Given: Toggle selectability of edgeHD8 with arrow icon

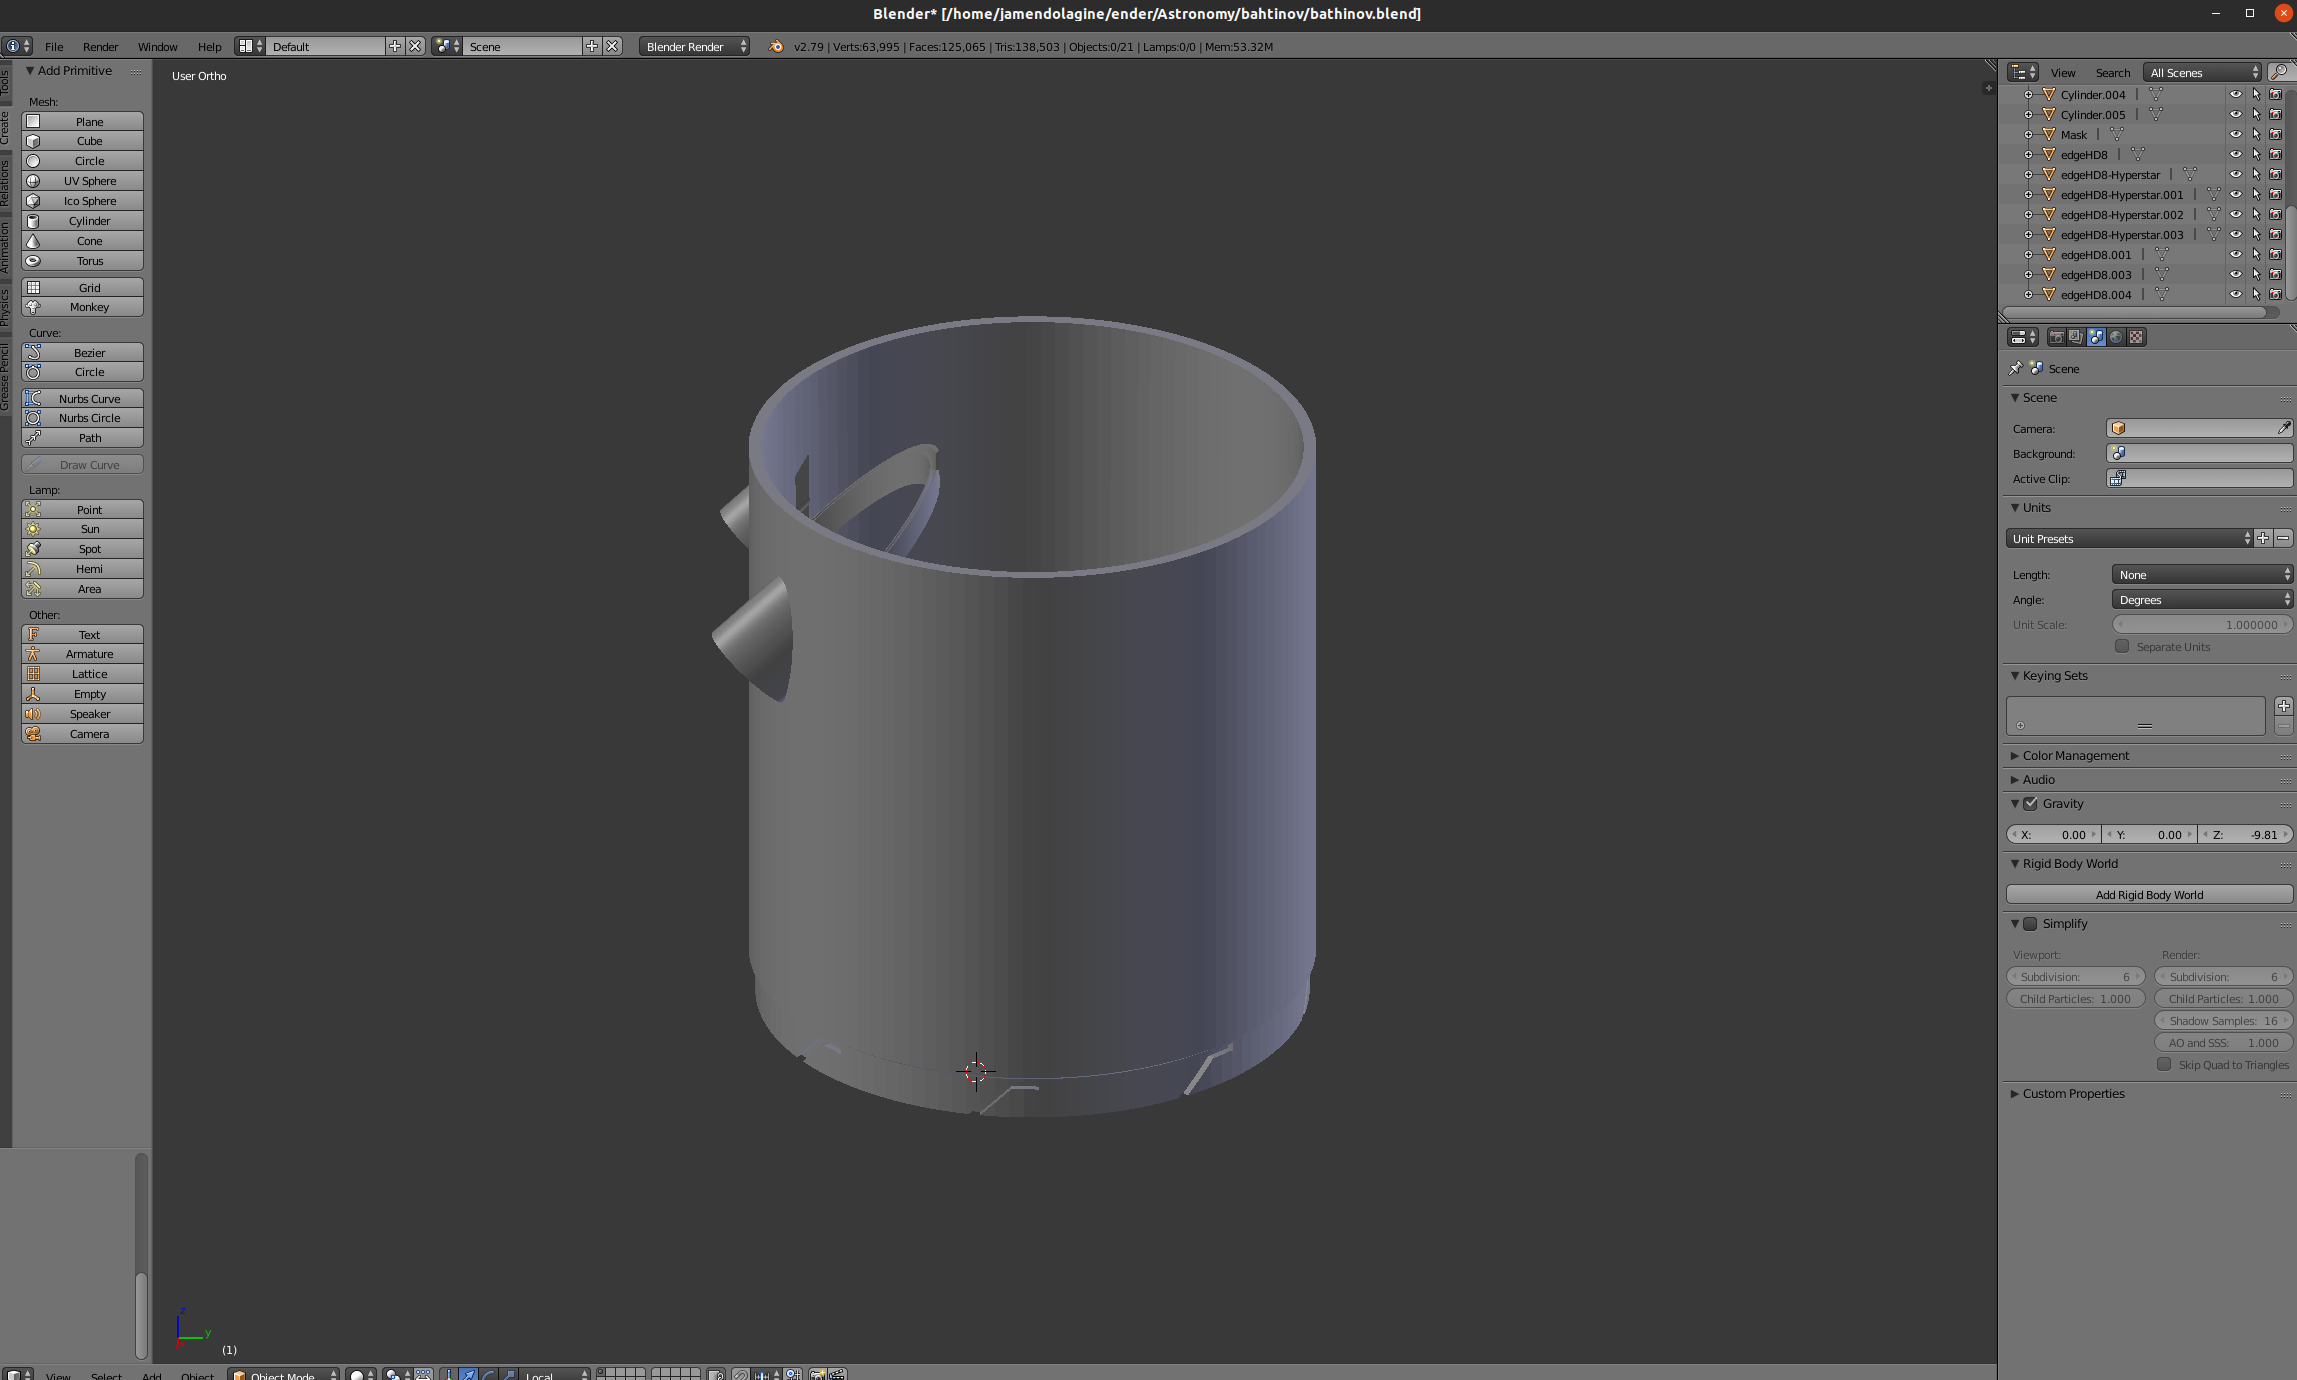Looking at the screenshot, I should [x=2256, y=154].
